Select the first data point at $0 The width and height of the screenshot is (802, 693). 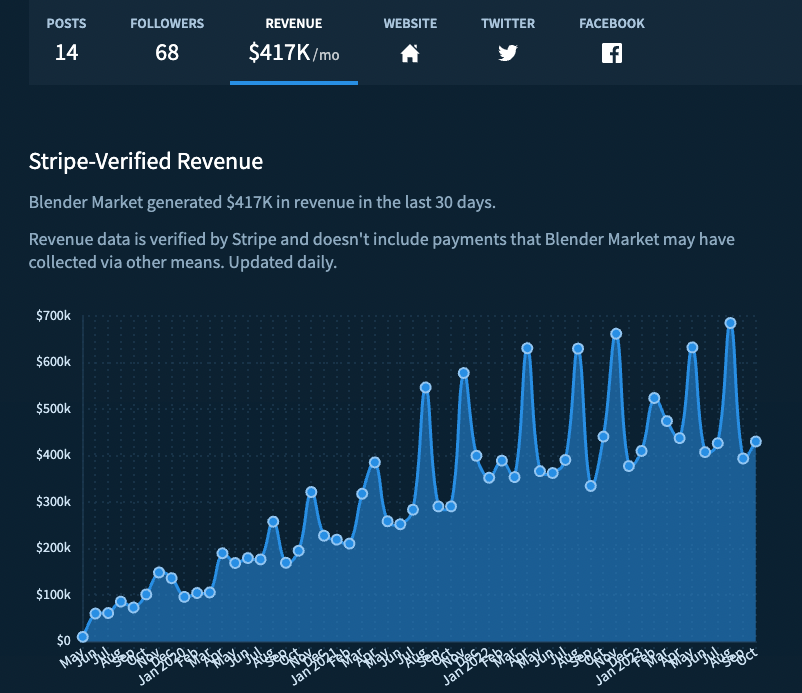83,636
